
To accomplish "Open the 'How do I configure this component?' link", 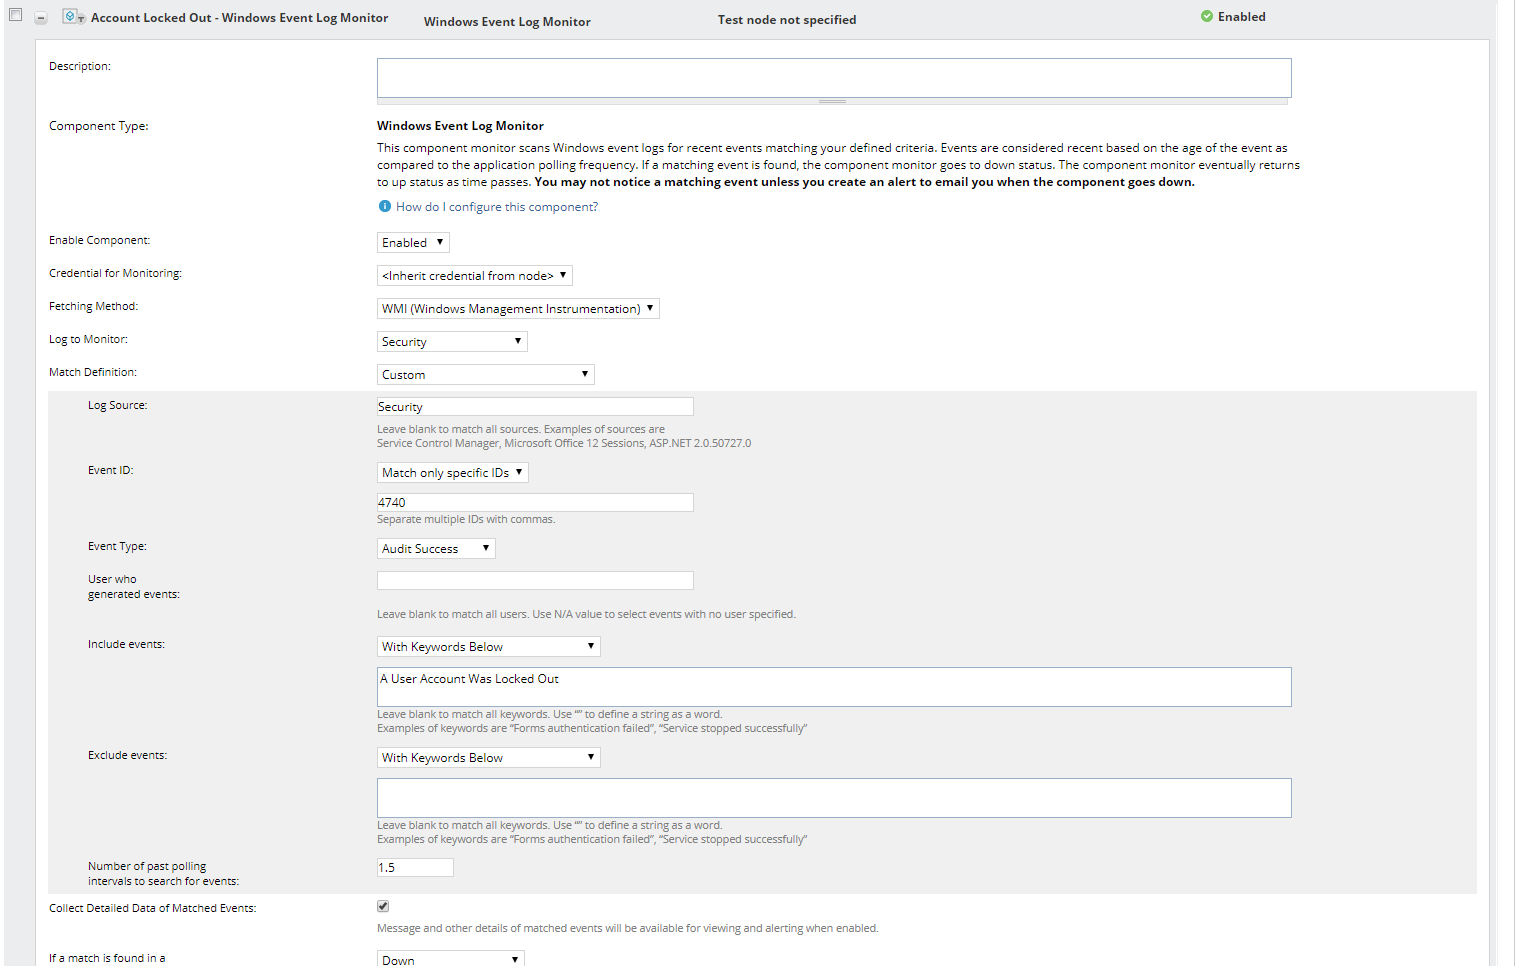I will click(x=497, y=207).
